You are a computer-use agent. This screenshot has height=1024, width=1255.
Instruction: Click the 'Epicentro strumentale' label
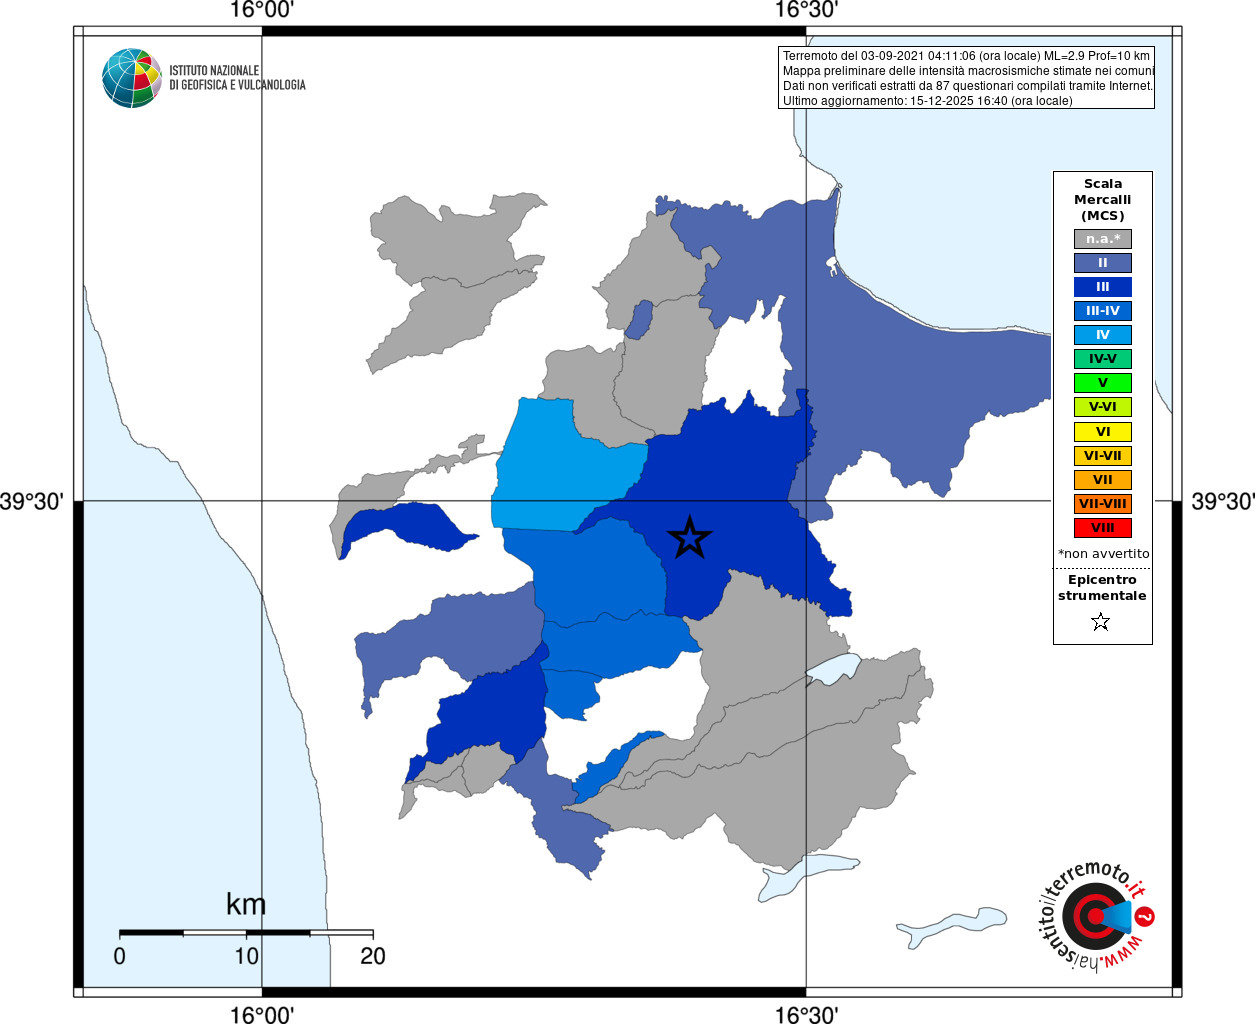click(1102, 588)
